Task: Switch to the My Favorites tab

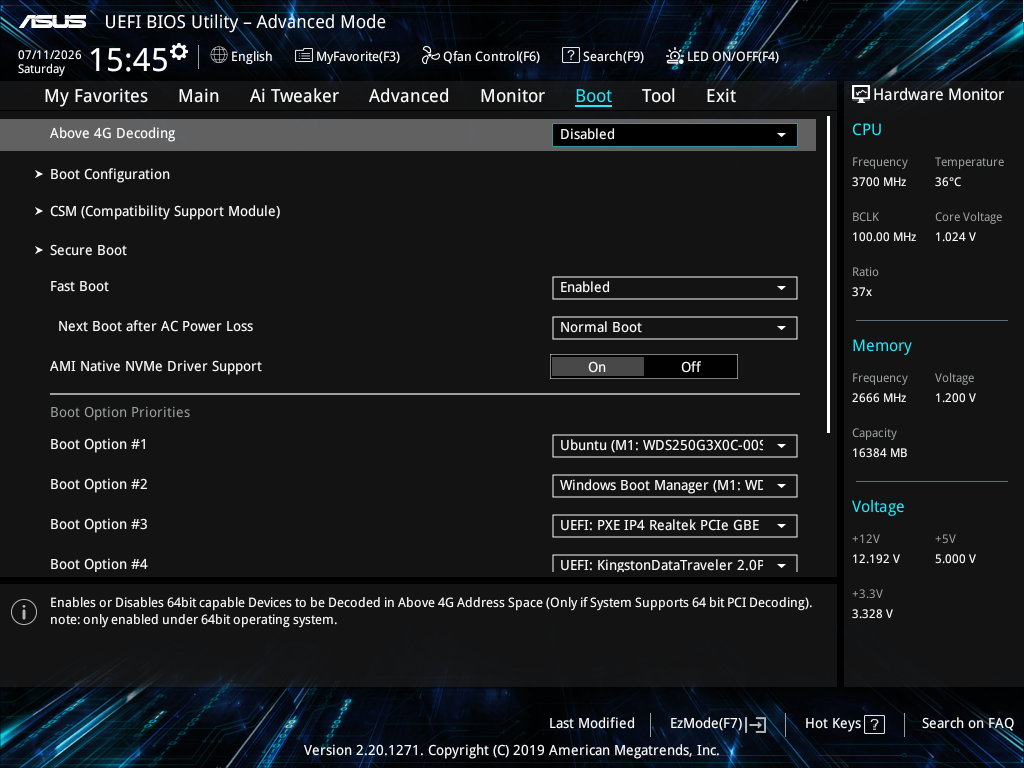Action: click(96, 96)
